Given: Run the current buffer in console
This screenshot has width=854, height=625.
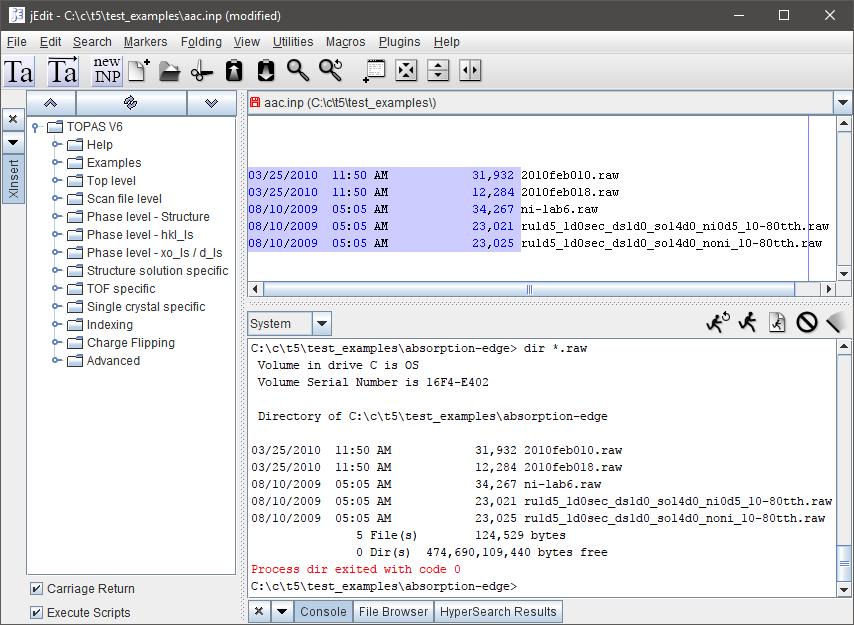Looking at the screenshot, I should 777,323.
